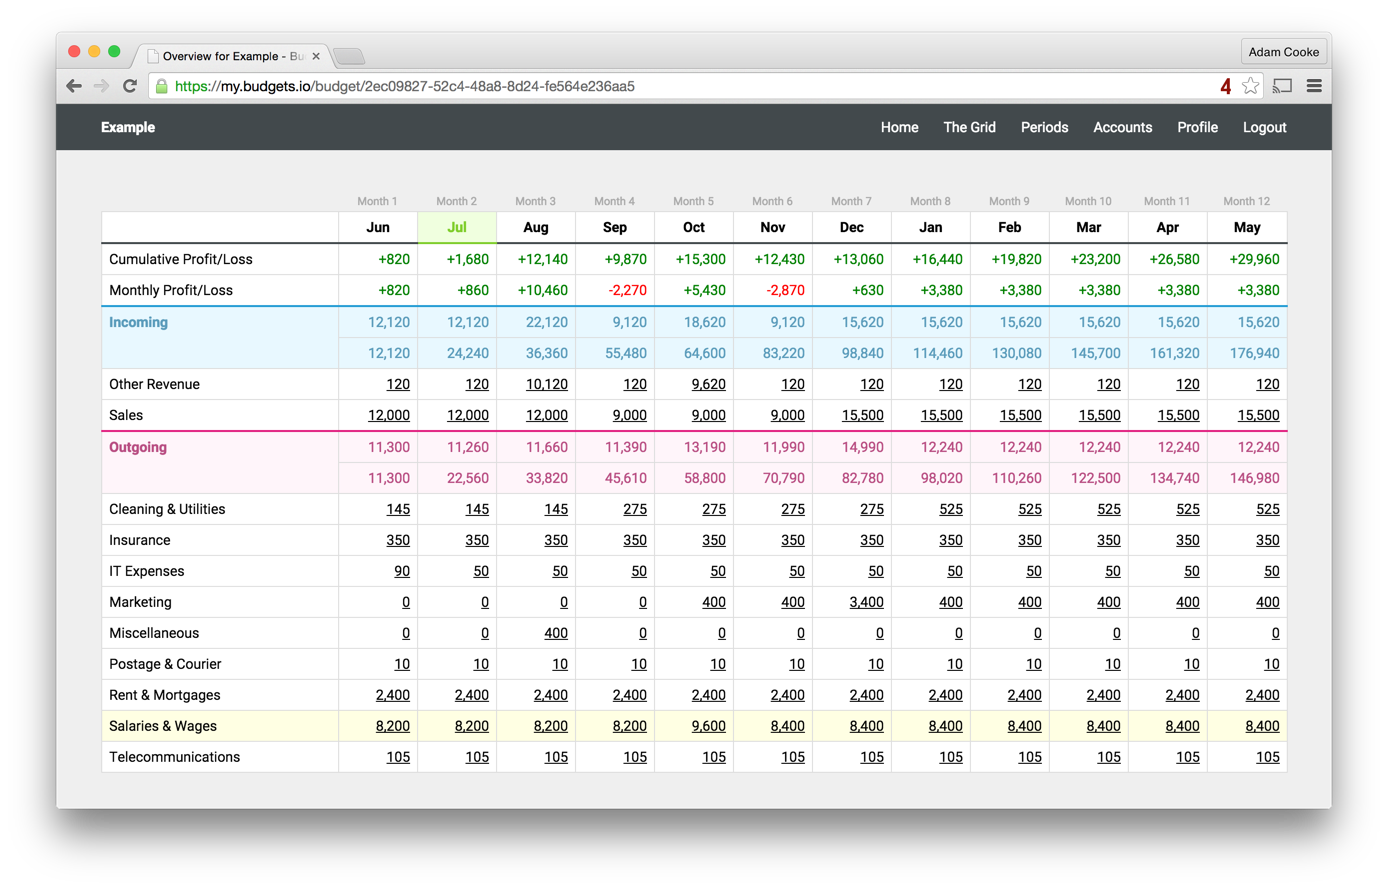Open Other Revenue value 10,120 for Aug
Image resolution: width=1388 pixels, height=889 pixels.
[x=546, y=384]
